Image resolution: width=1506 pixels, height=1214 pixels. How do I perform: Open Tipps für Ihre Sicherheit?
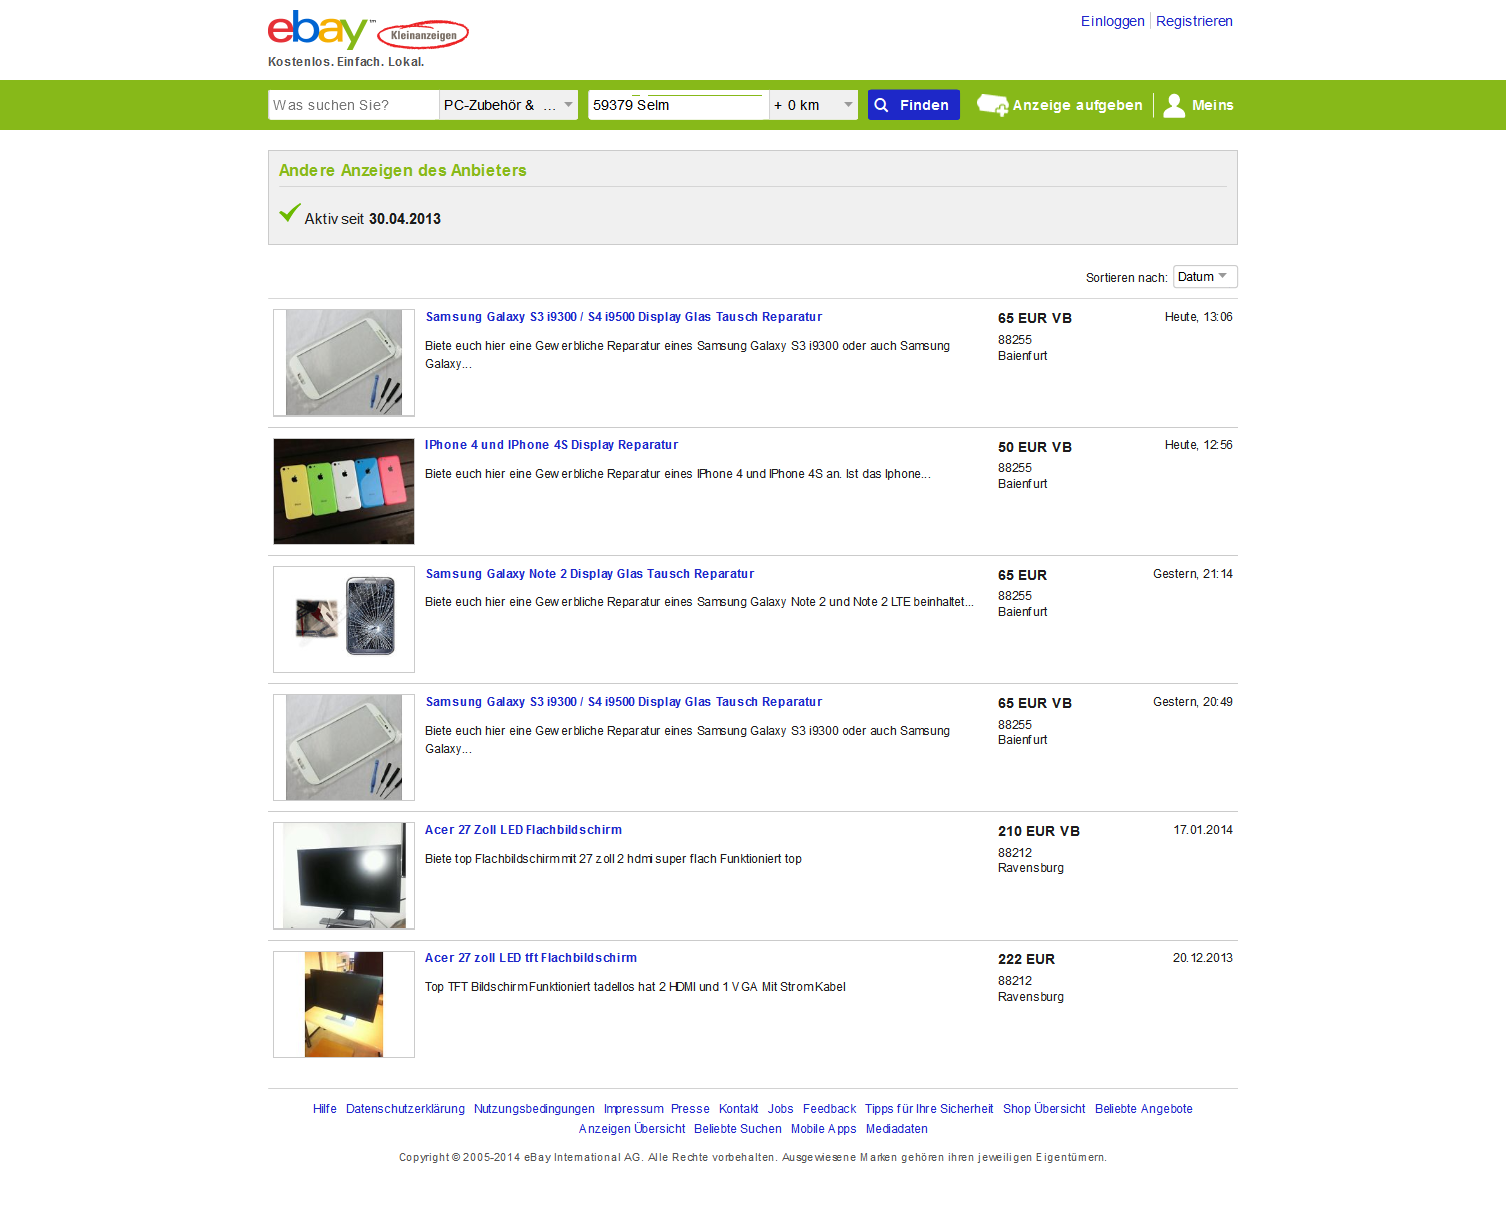tap(929, 1109)
